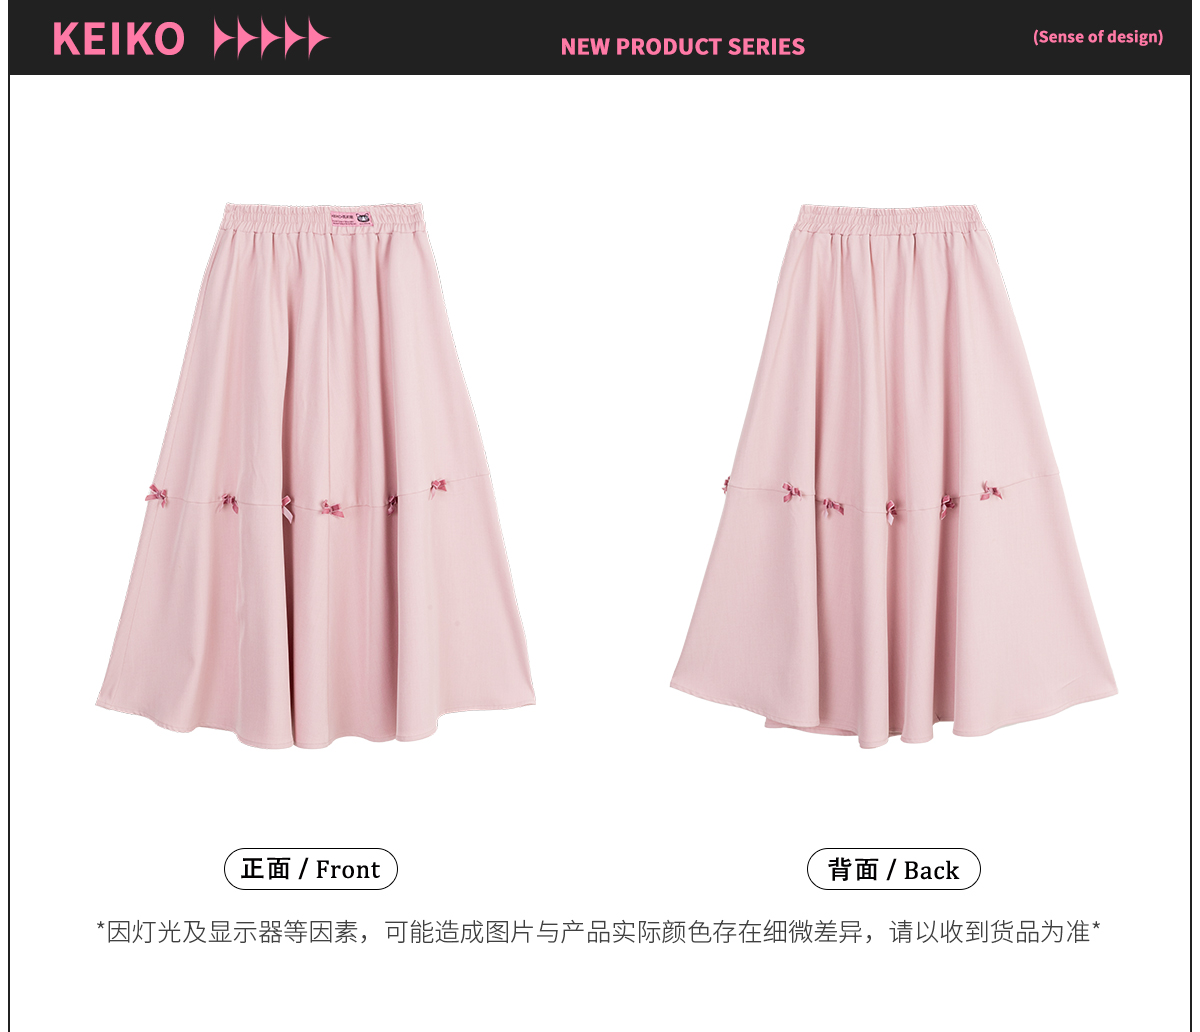The width and height of the screenshot is (1200, 1032).
Task: Select the 正面 / Front label button
Action: click(311, 869)
